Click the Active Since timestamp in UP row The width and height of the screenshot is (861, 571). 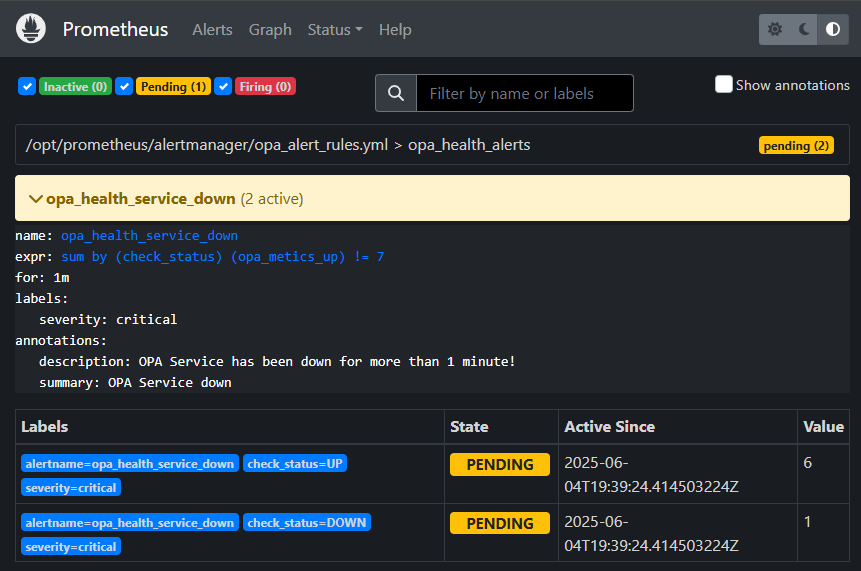coord(651,475)
